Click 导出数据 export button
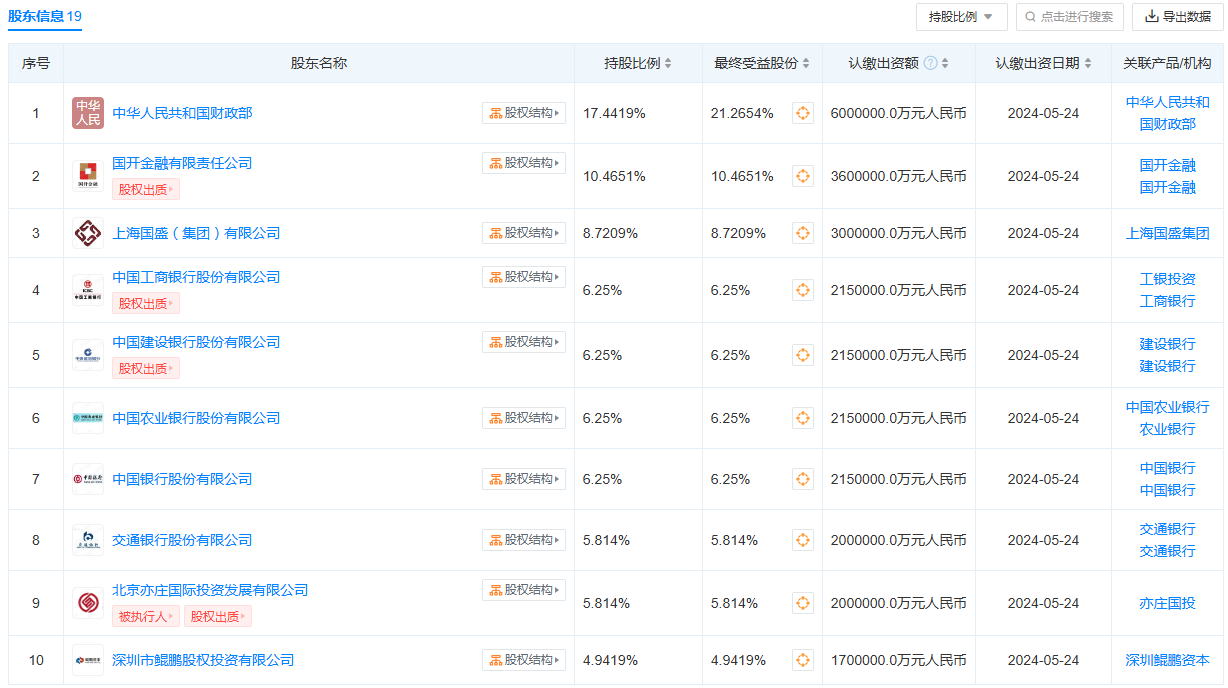Viewport: 1228px width, 688px height. pos(1177,17)
